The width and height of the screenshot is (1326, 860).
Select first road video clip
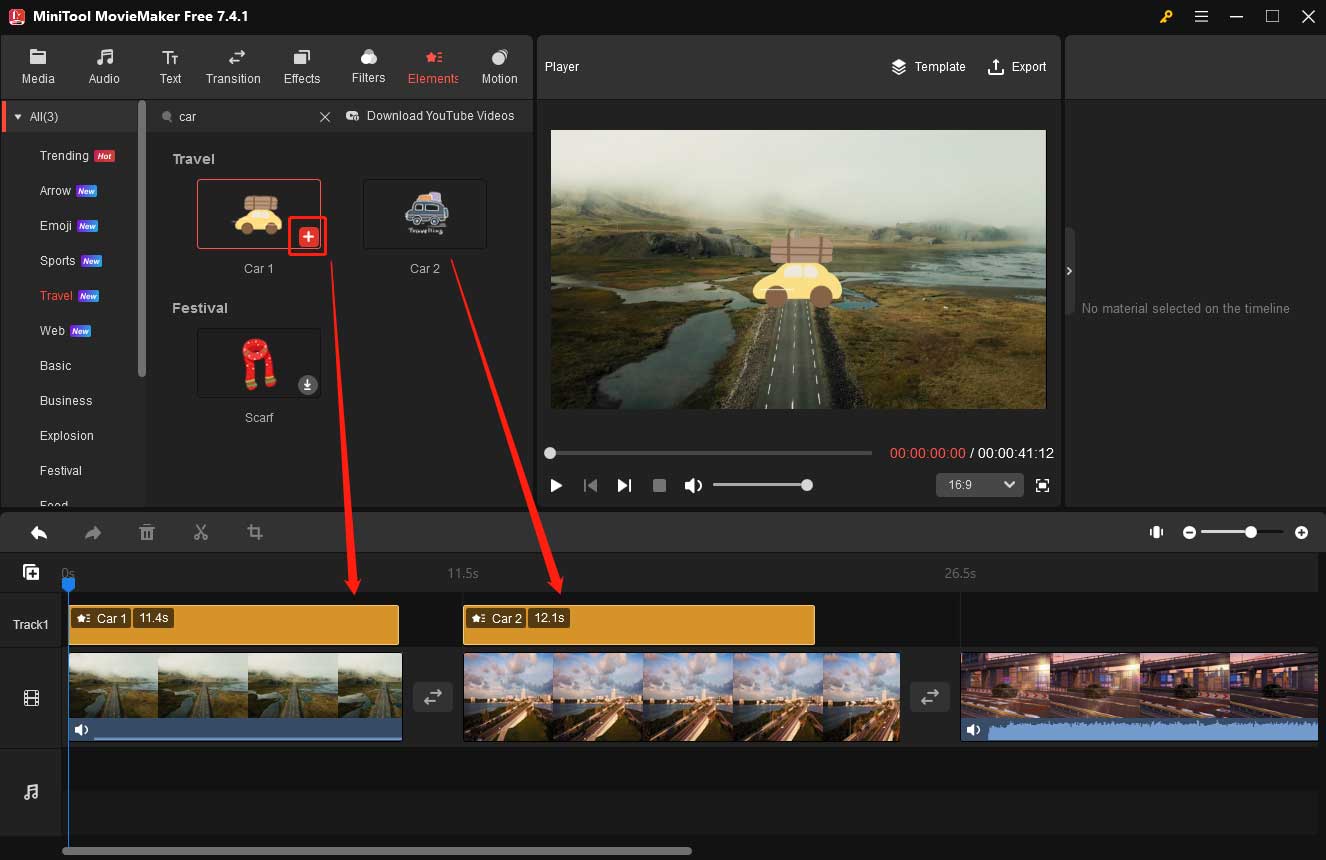coord(235,697)
